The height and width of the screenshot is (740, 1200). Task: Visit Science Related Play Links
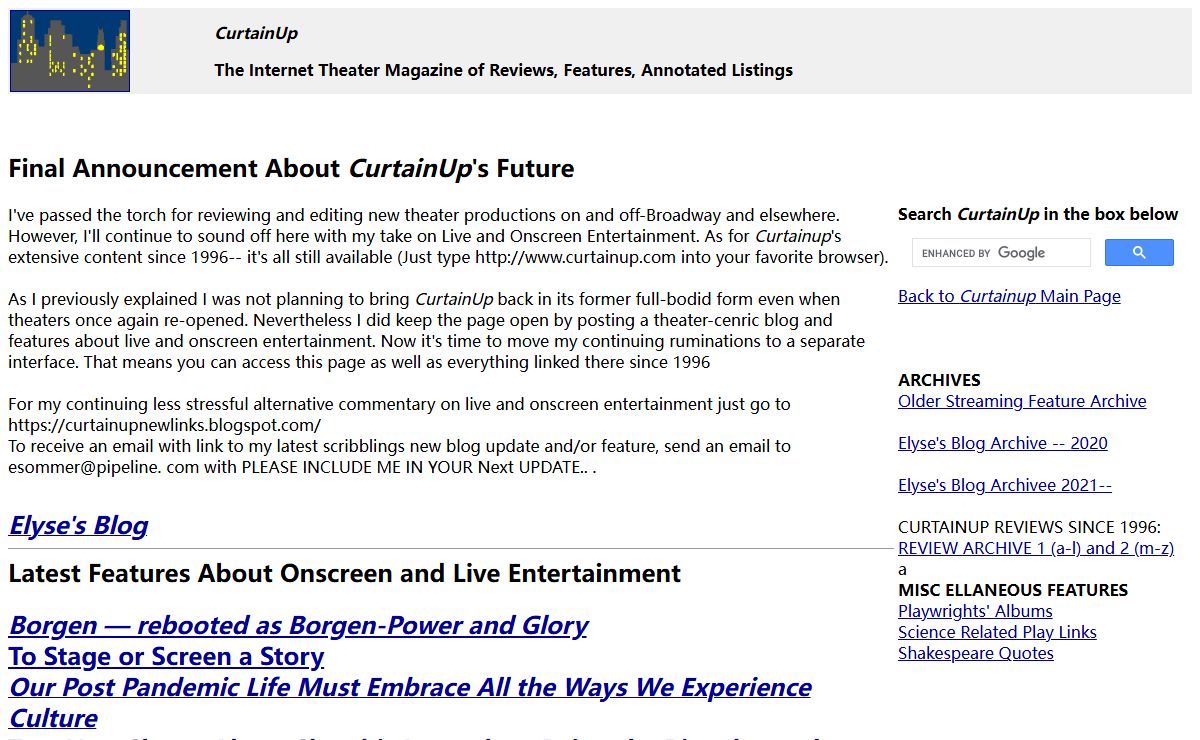point(997,632)
